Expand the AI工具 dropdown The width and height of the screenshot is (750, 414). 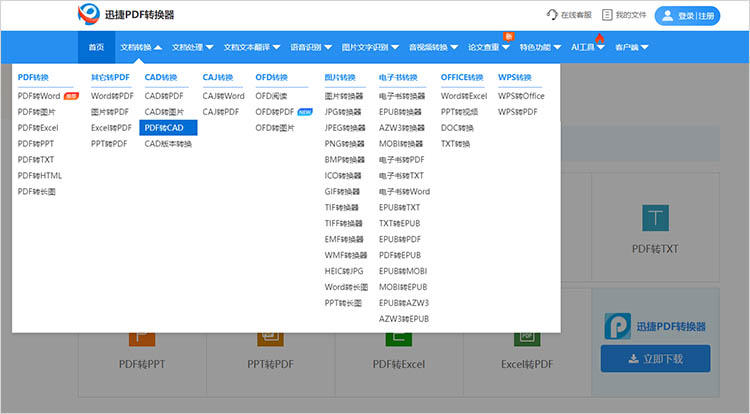[x=588, y=47]
